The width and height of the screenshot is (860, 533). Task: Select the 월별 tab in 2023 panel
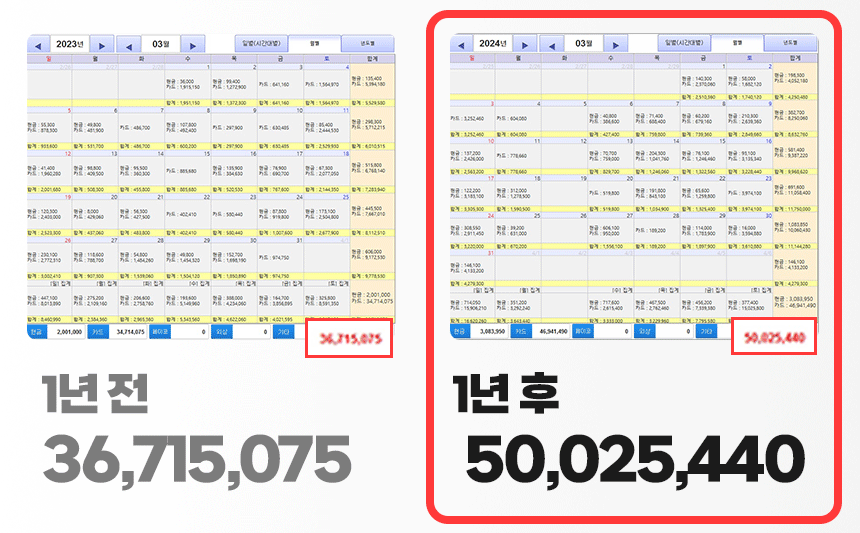coord(315,44)
